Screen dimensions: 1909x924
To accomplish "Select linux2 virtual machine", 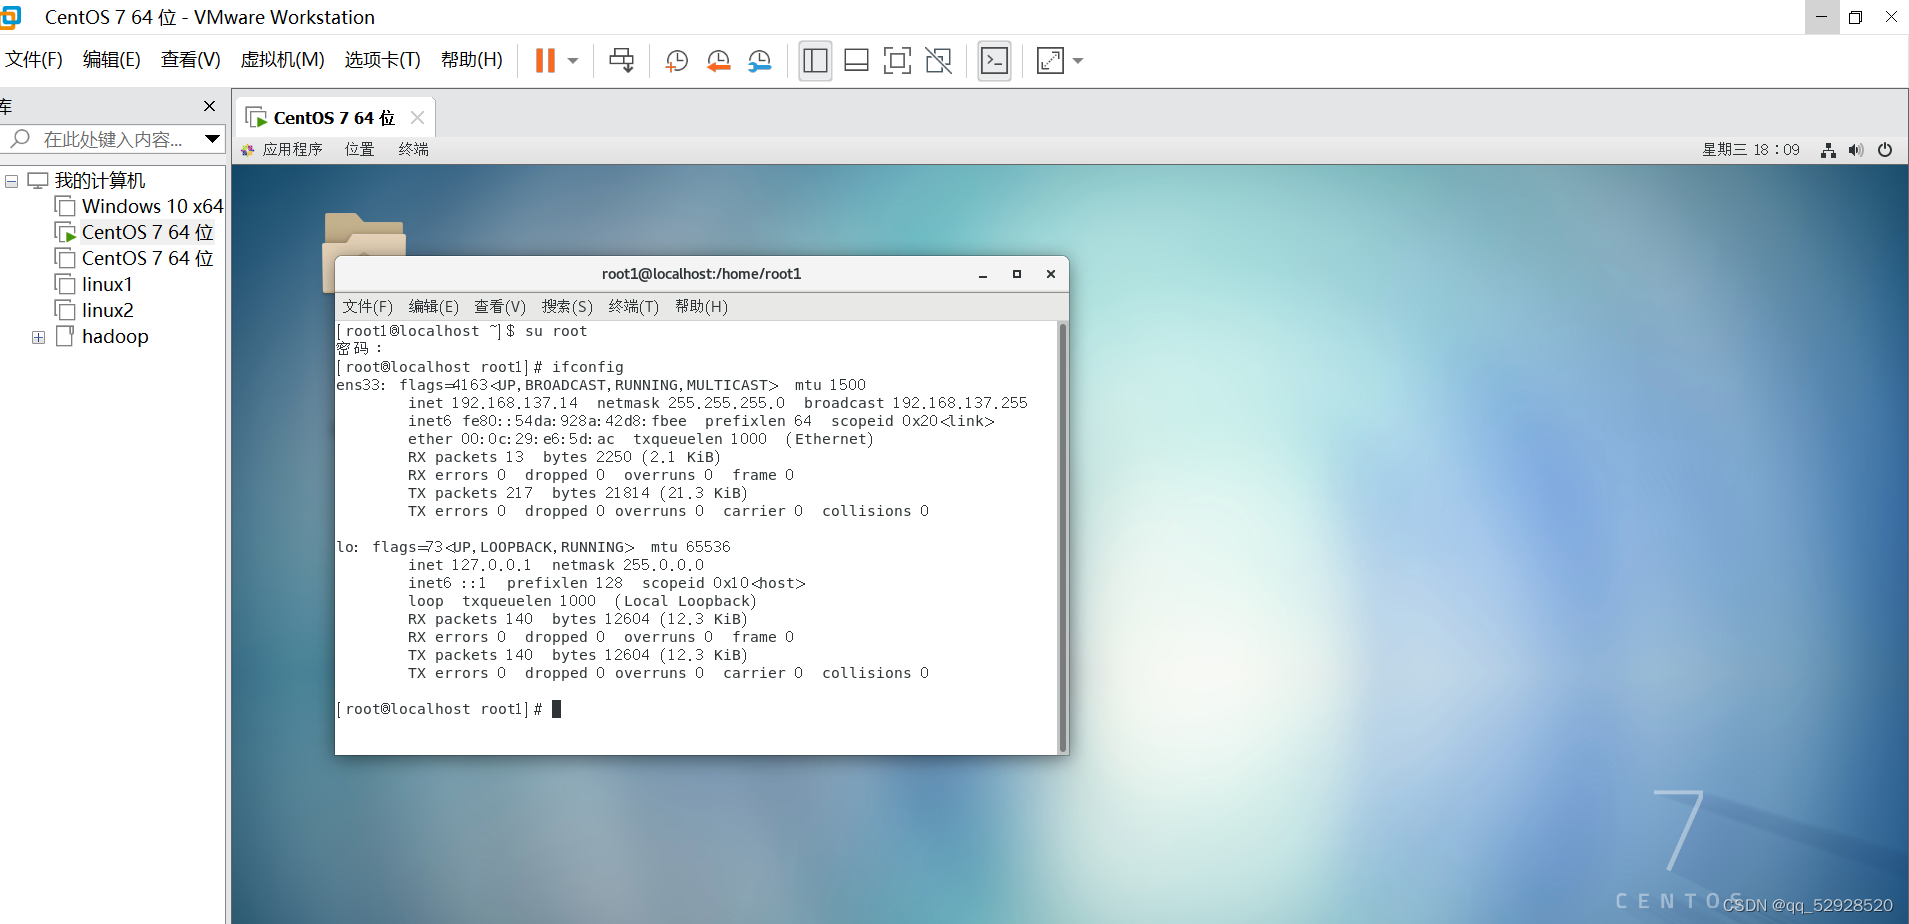I will 108,311.
